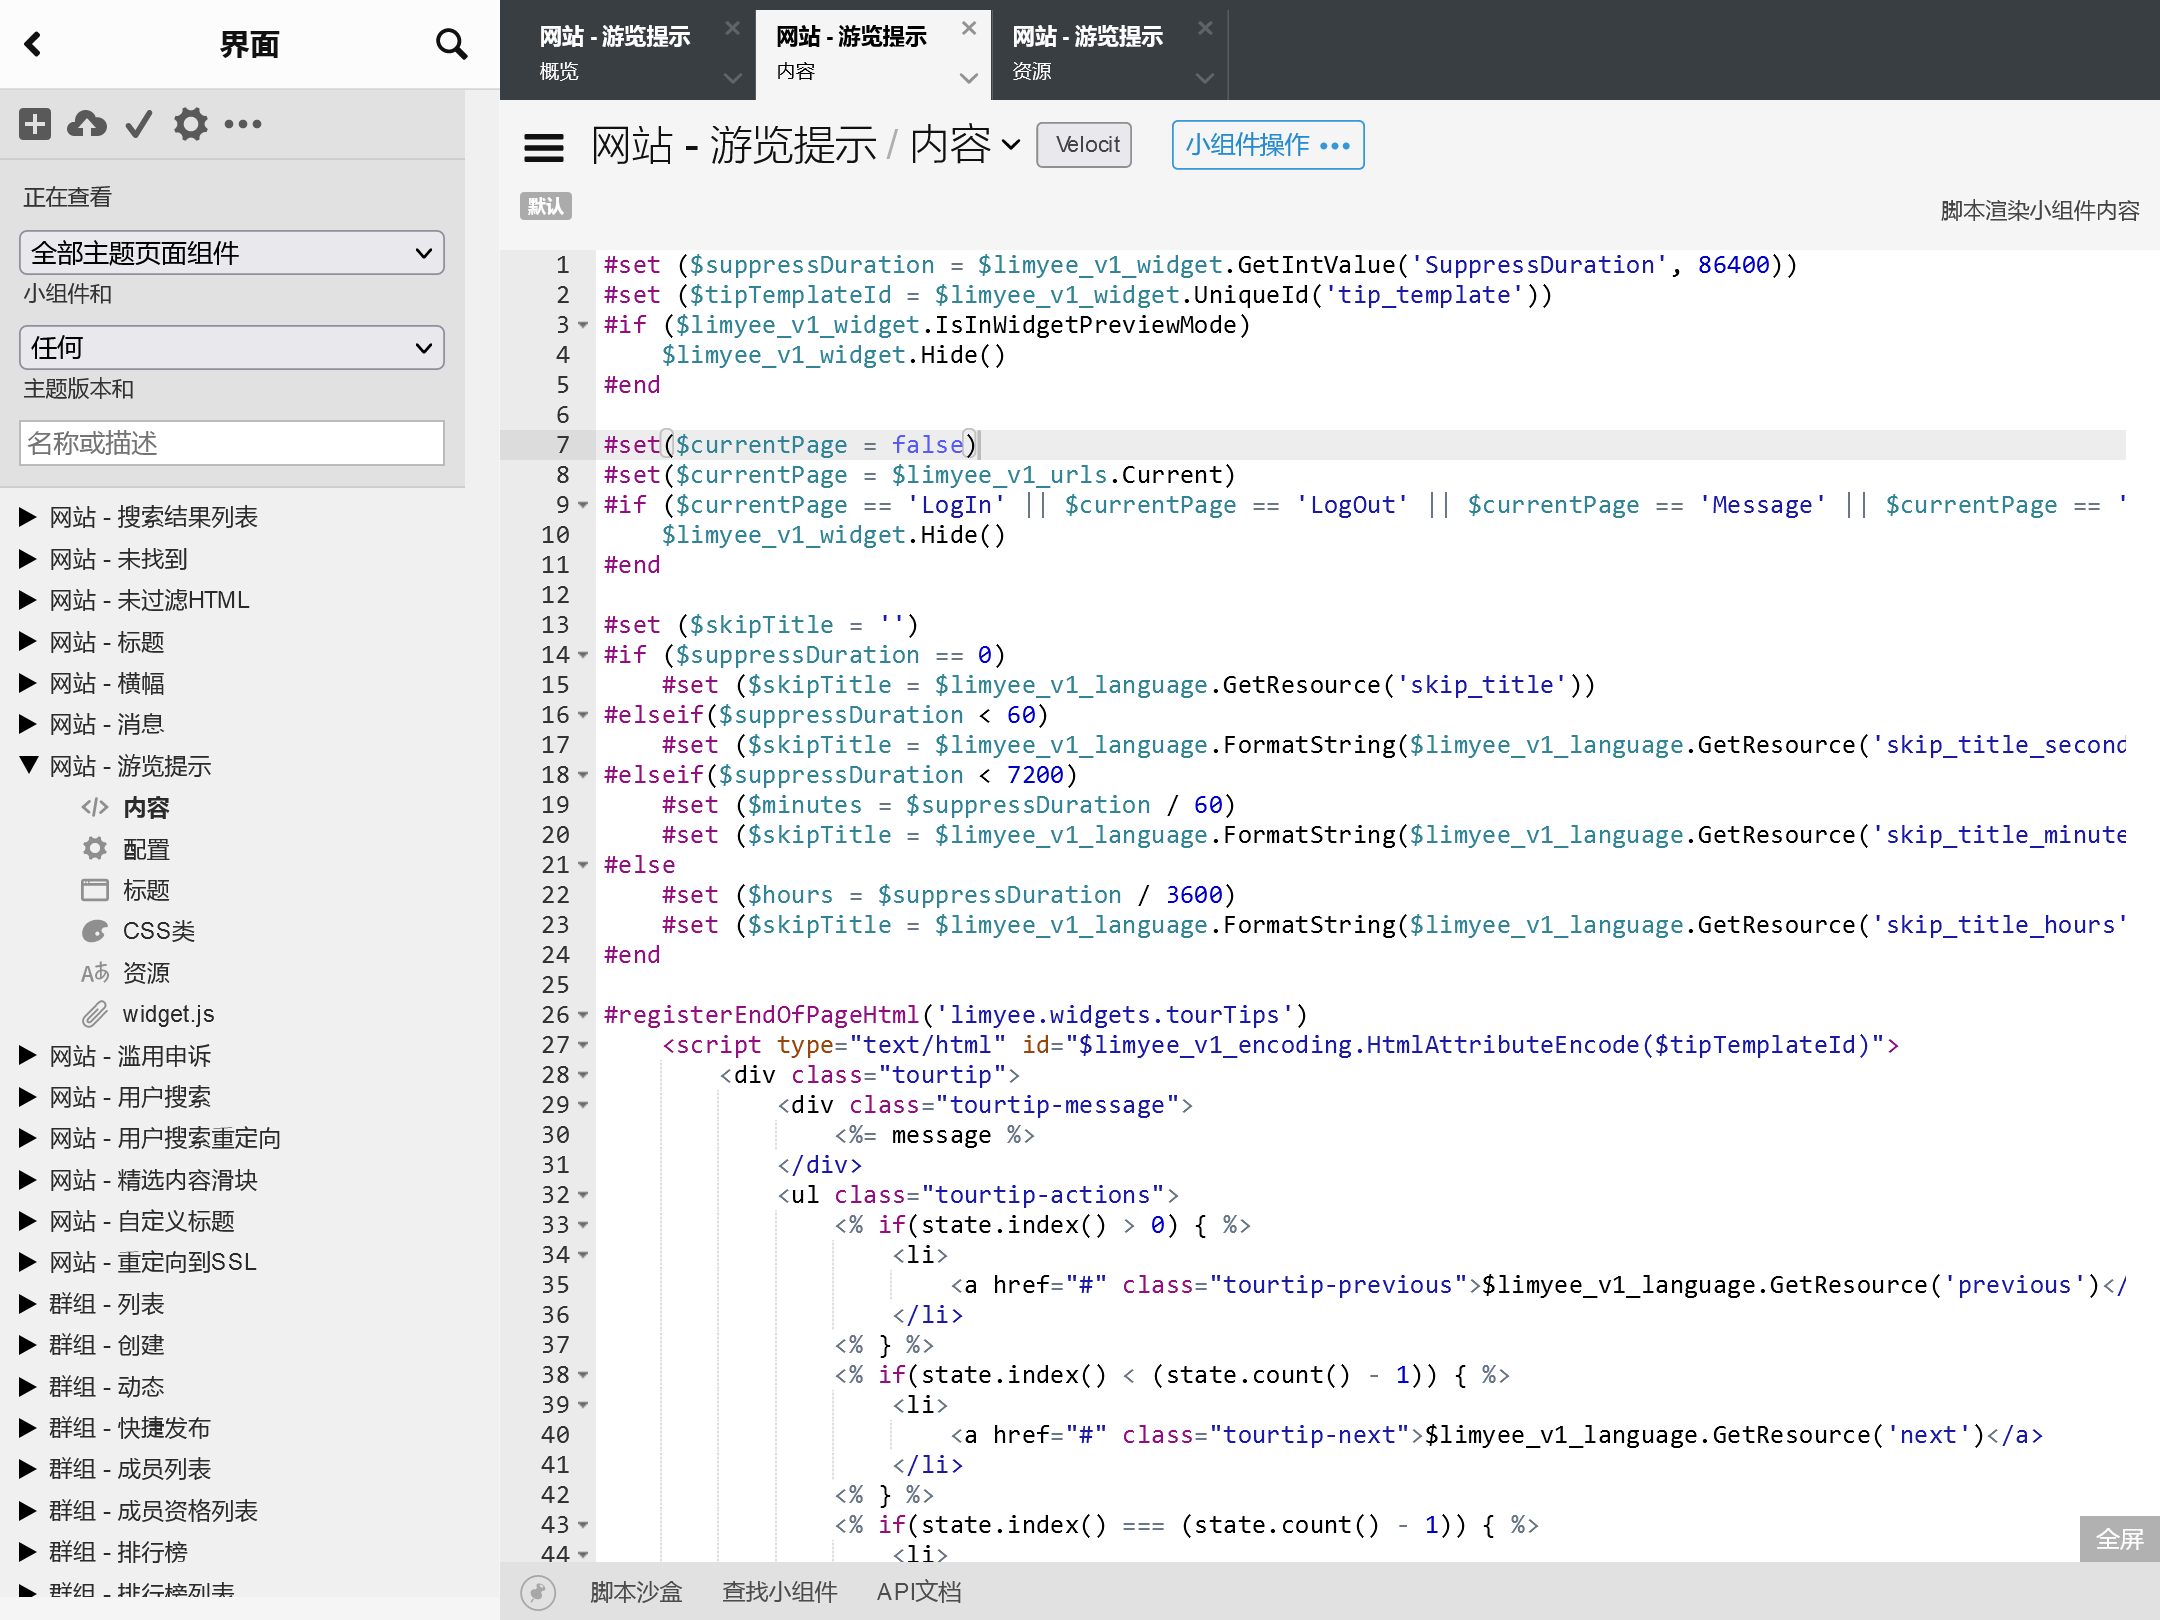This screenshot has height=1620, width=2160.
Task: Collapse the 网站 - 游览提示 tree node
Action: coord(29,766)
